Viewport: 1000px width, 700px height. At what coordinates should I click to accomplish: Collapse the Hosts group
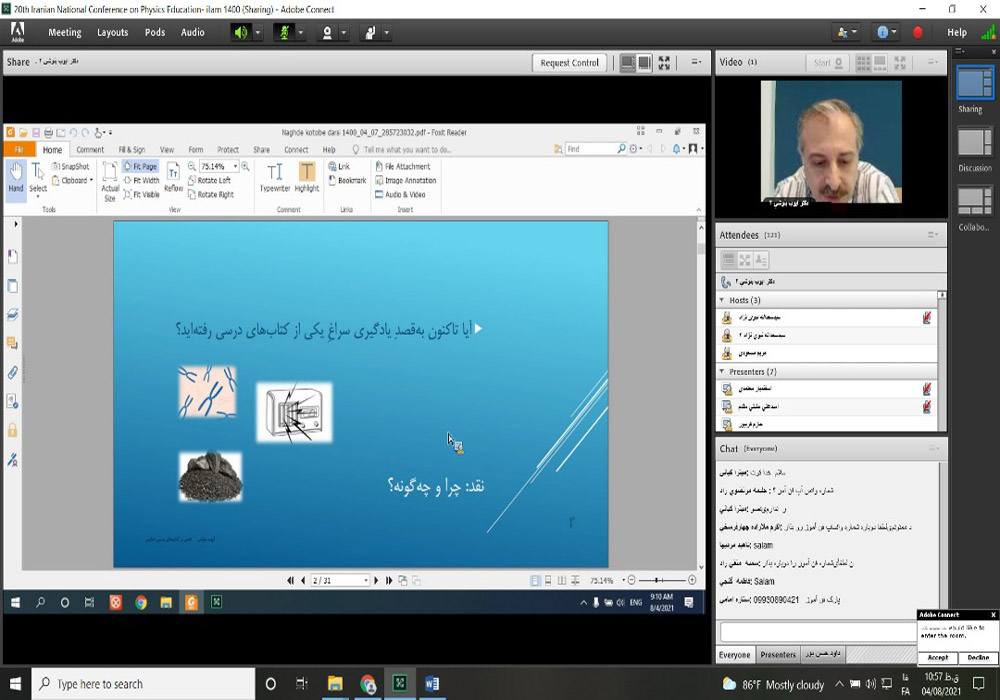coord(722,300)
